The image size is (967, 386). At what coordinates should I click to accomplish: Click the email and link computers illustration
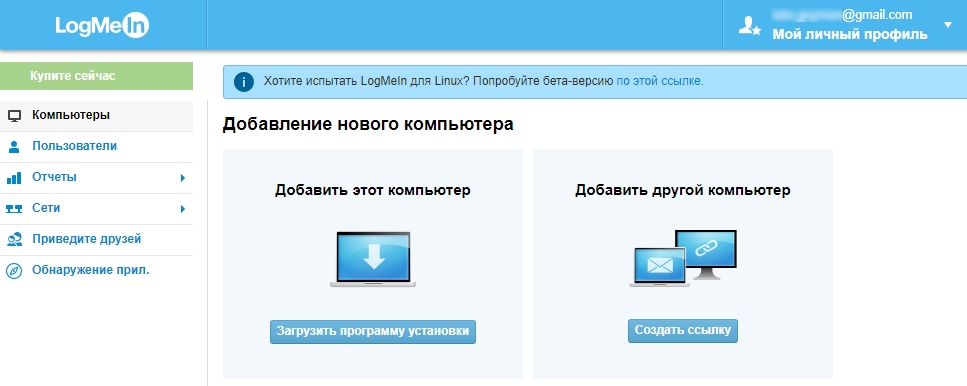point(683,258)
